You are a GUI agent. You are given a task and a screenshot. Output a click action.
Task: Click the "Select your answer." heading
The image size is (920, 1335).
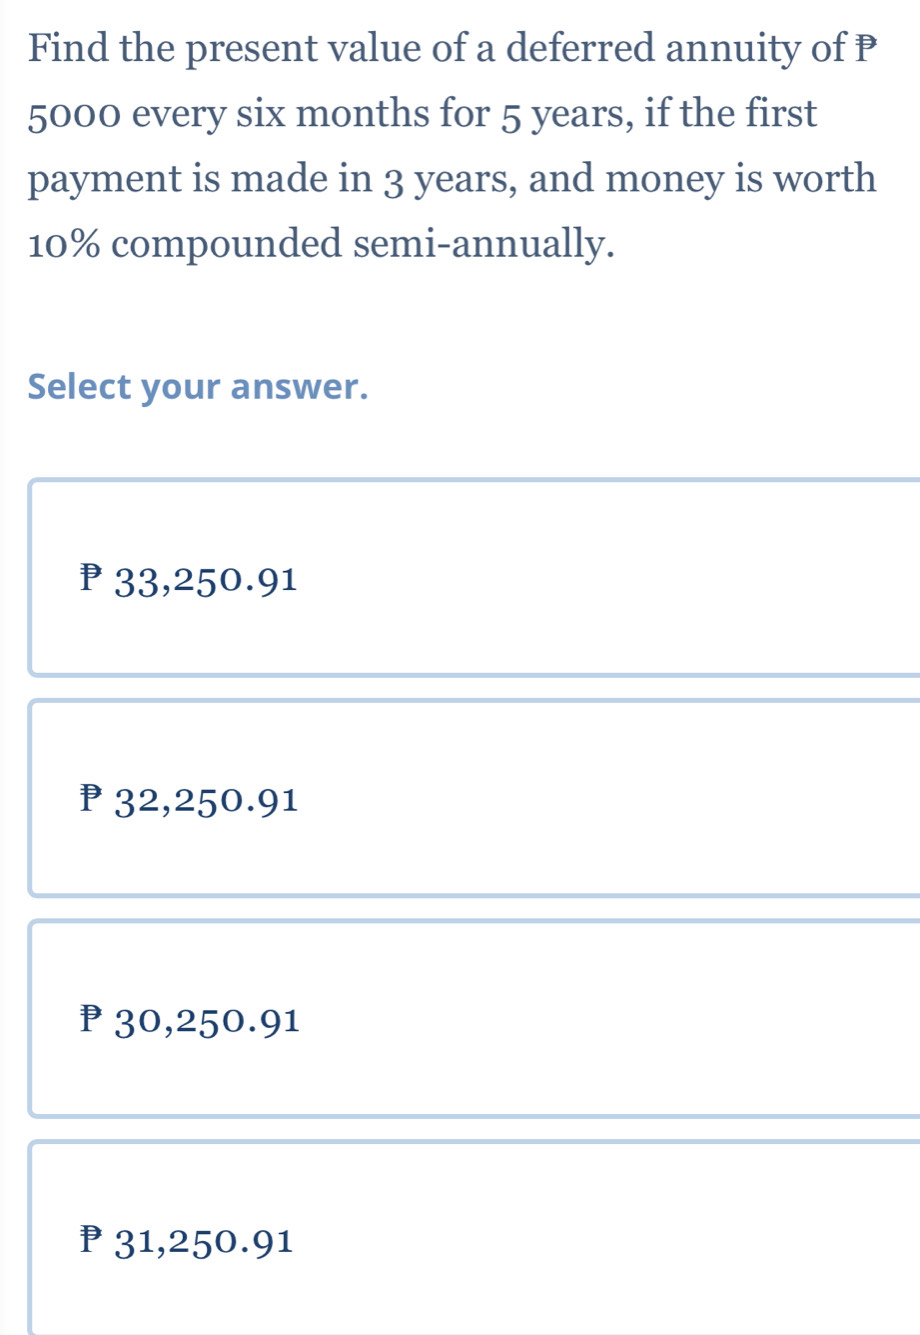(x=198, y=387)
